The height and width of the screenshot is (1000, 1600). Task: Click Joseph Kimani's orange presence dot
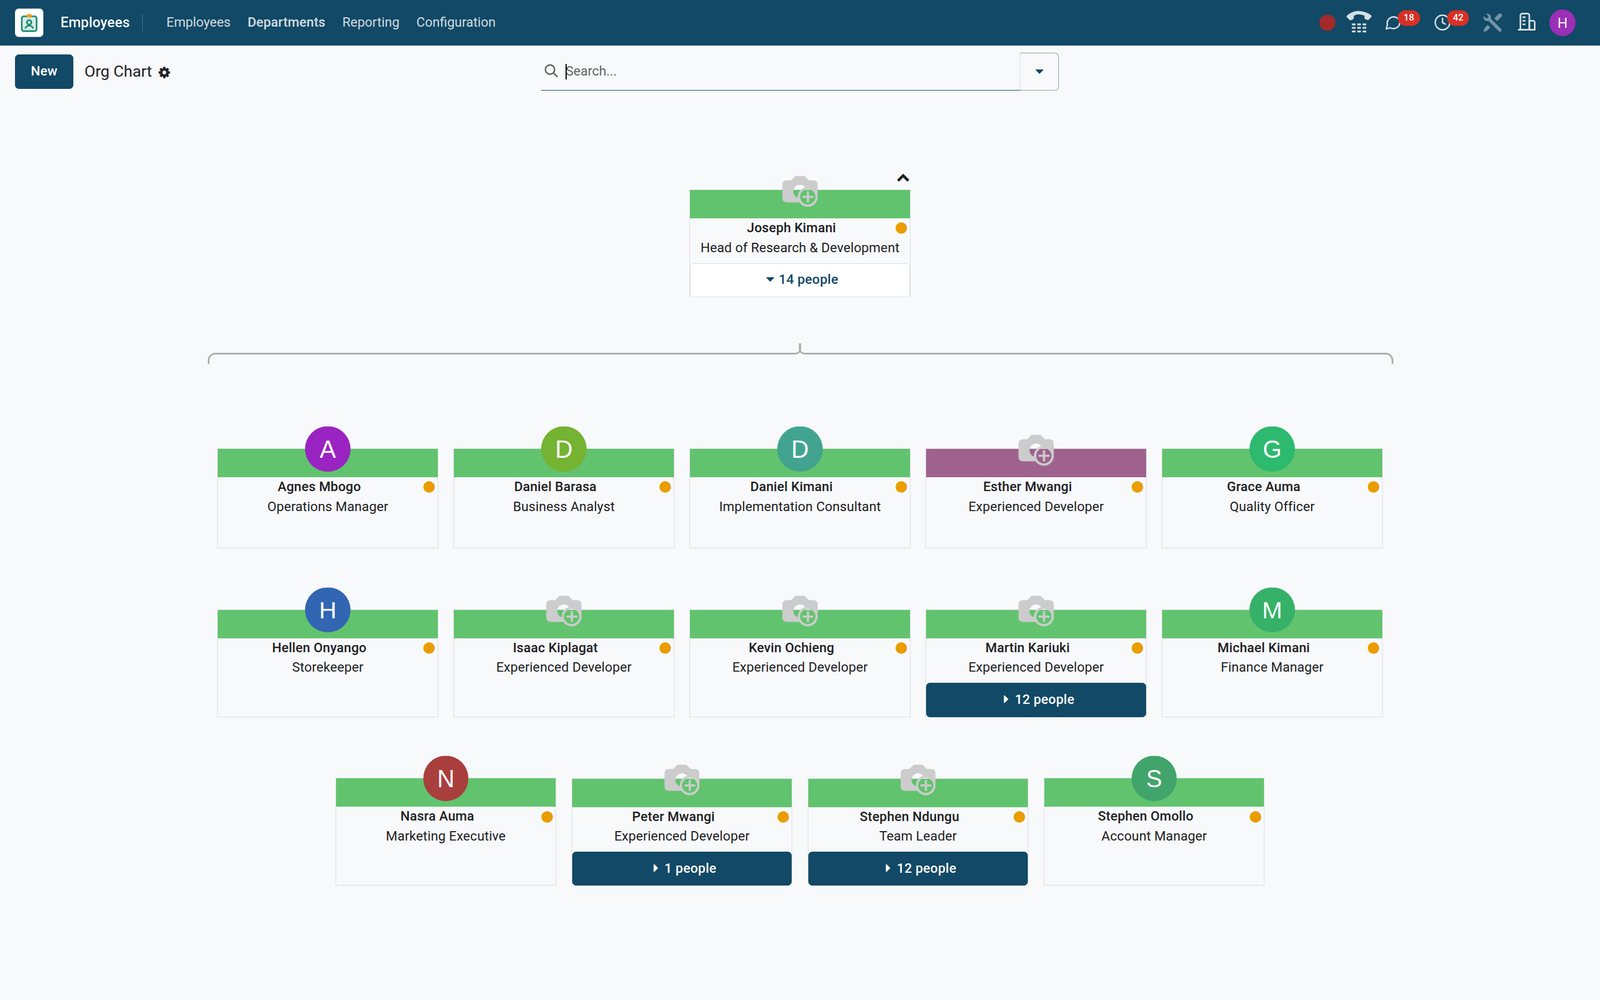point(901,228)
